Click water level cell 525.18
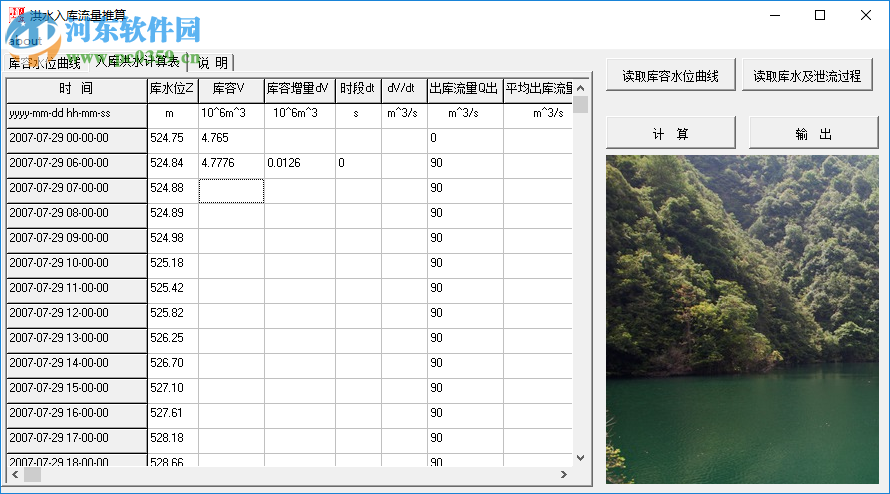The height and width of the screenshot is (494, 890). pyautogui.click(x=173, y=265)
